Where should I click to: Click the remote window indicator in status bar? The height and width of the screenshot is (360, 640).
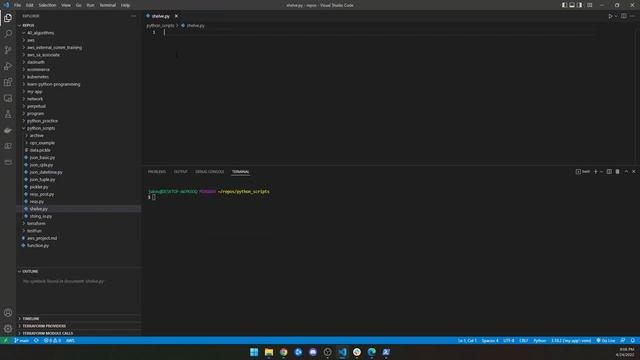point(5,340)
